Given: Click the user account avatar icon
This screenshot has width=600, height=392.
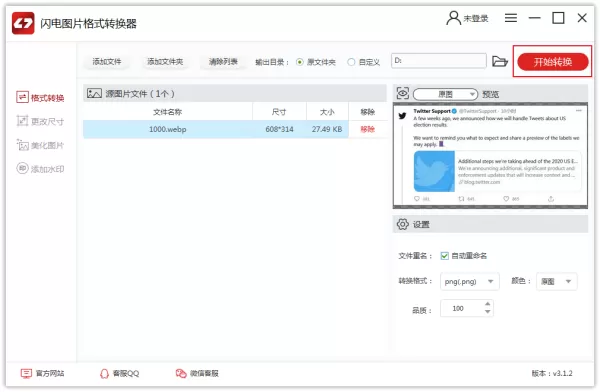Looking at the screenshot, I should [x=453, y=18].
